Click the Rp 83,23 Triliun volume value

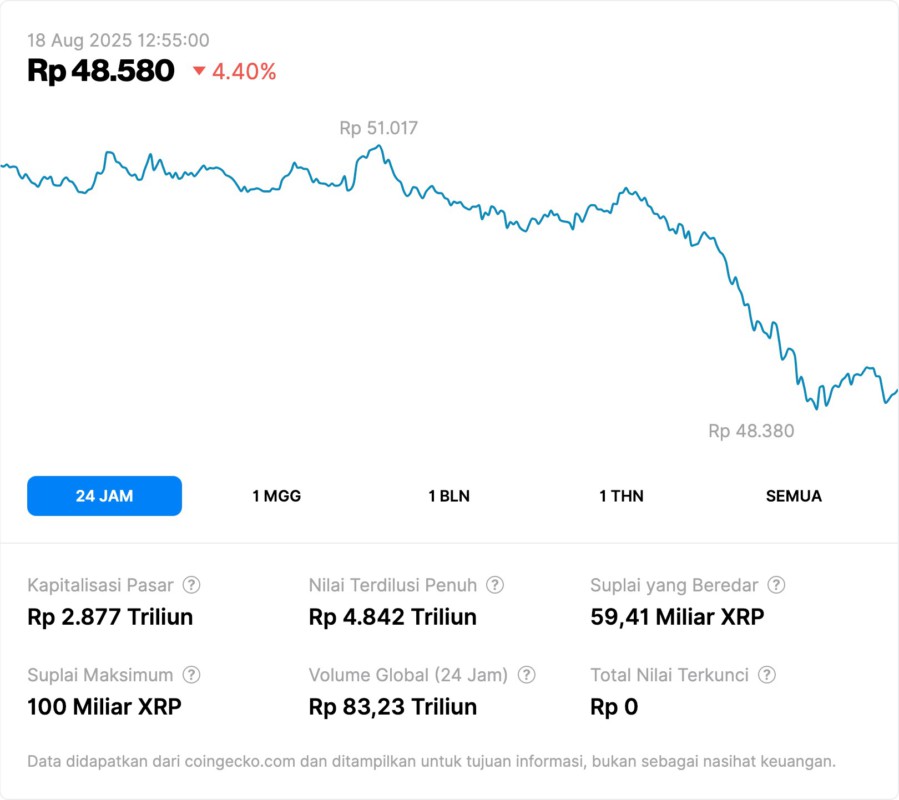[x=393, y=707]
